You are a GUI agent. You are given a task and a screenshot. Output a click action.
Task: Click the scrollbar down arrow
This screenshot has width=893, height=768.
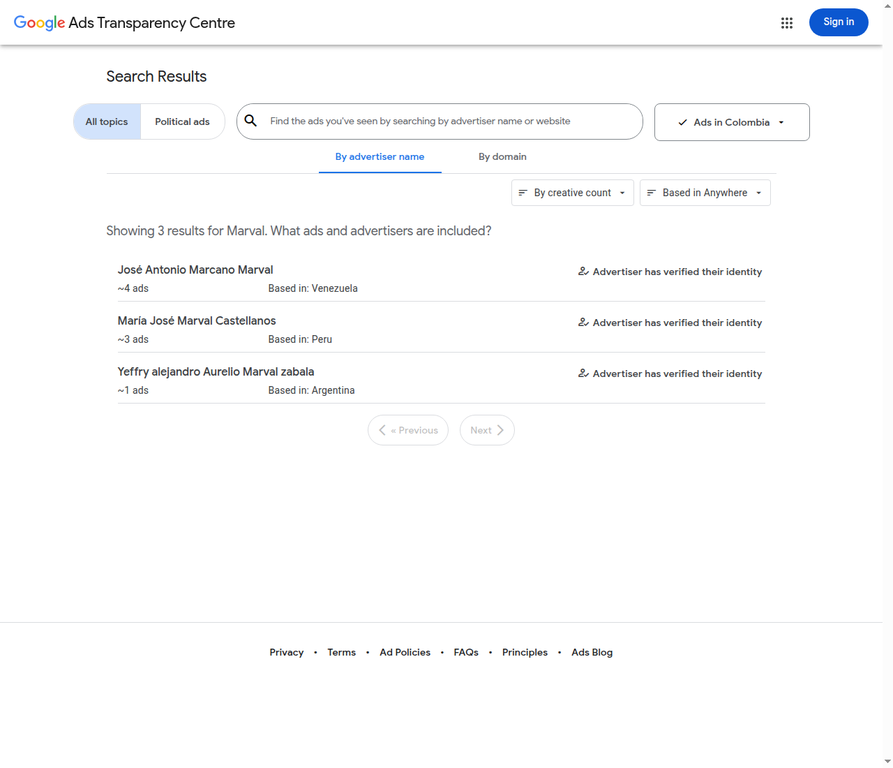[887, 762]
